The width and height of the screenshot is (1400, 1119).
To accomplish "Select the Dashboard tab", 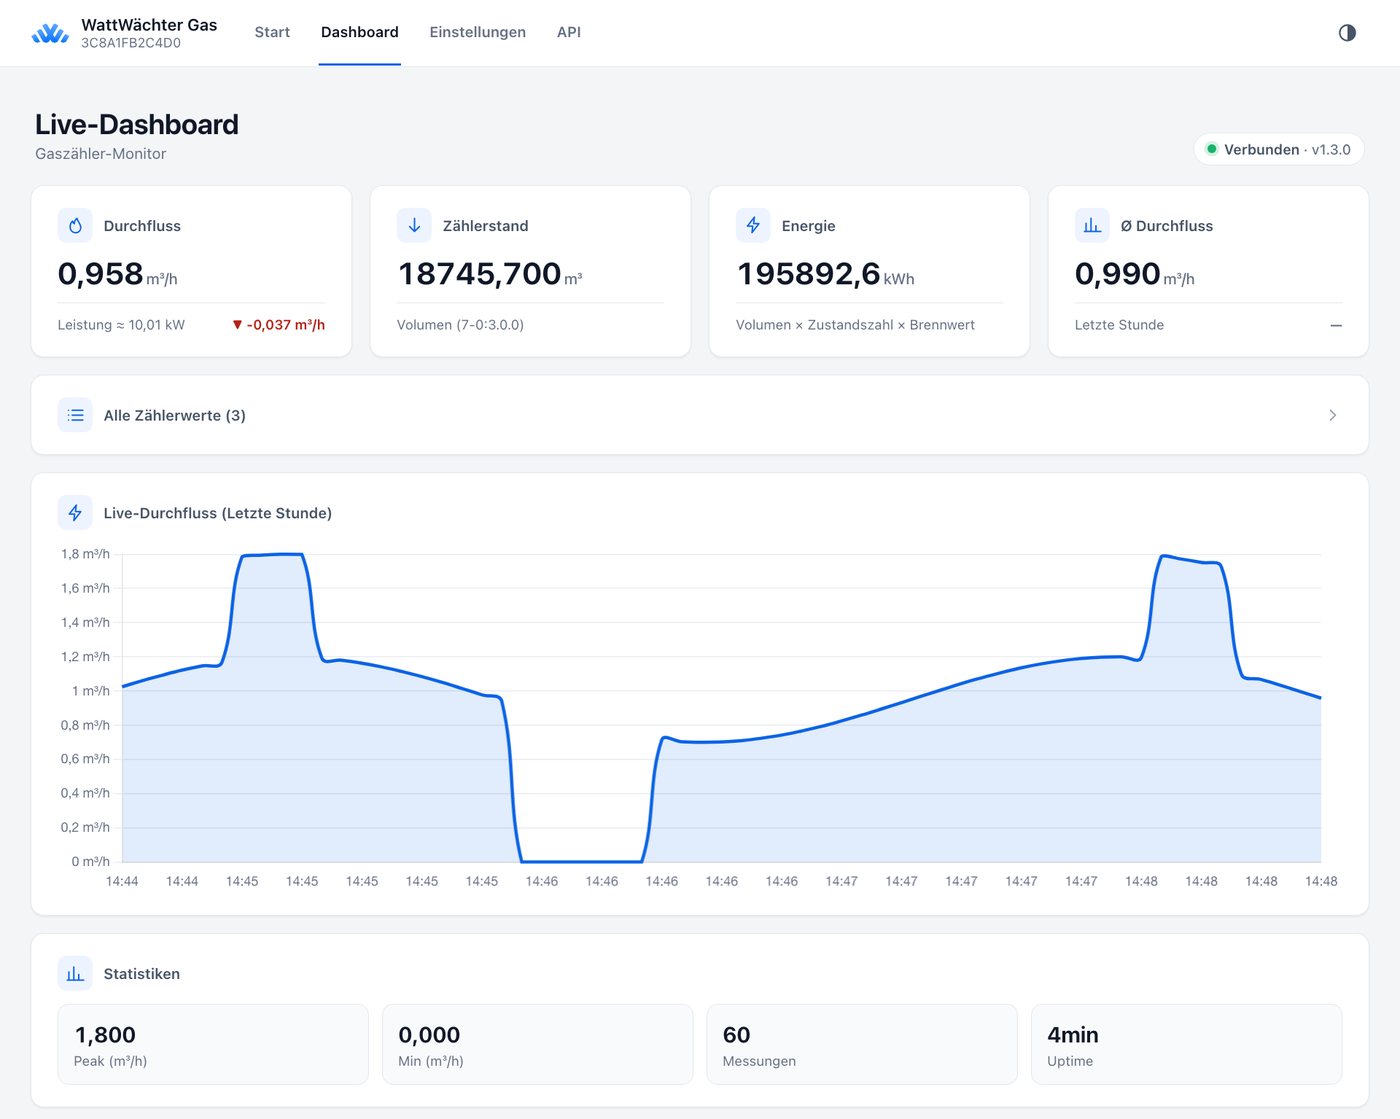I will click(x=360, y=32).
